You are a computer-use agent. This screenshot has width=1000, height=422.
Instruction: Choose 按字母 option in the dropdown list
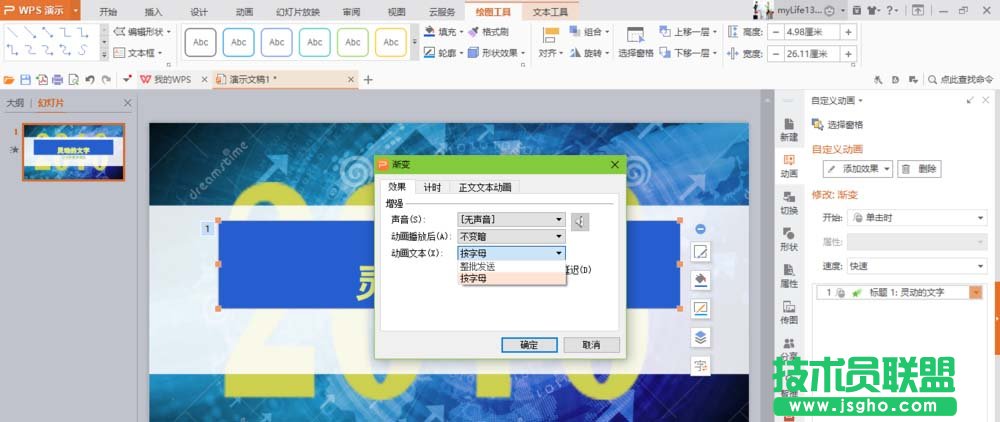(x=511, y=279)
